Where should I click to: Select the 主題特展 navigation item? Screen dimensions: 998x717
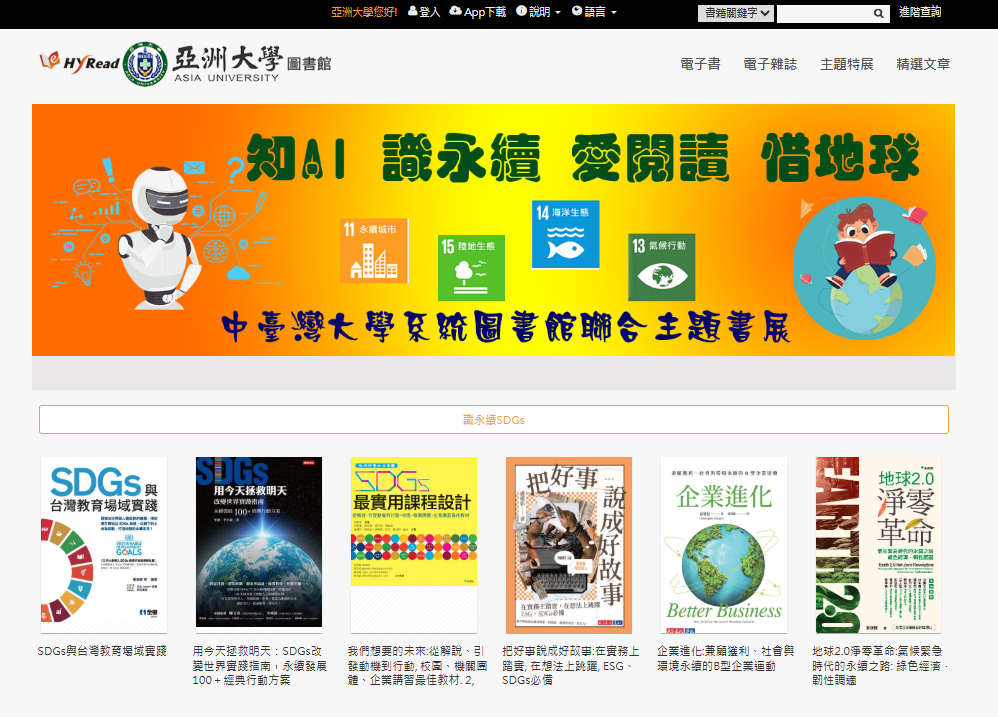pos(846,64)
